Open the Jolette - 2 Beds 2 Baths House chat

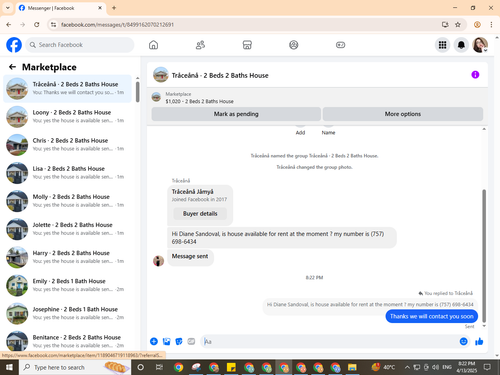(x=67, y=229)
